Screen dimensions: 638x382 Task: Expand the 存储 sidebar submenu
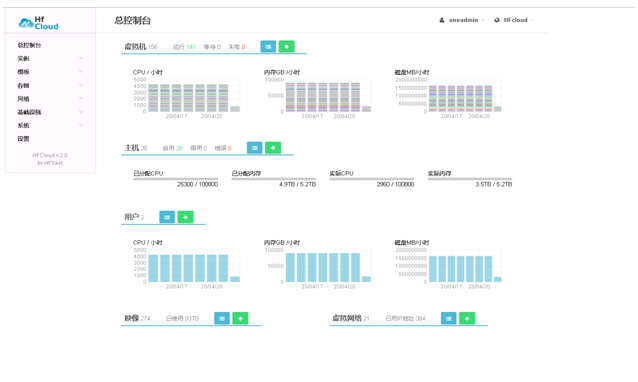(81, 85)
